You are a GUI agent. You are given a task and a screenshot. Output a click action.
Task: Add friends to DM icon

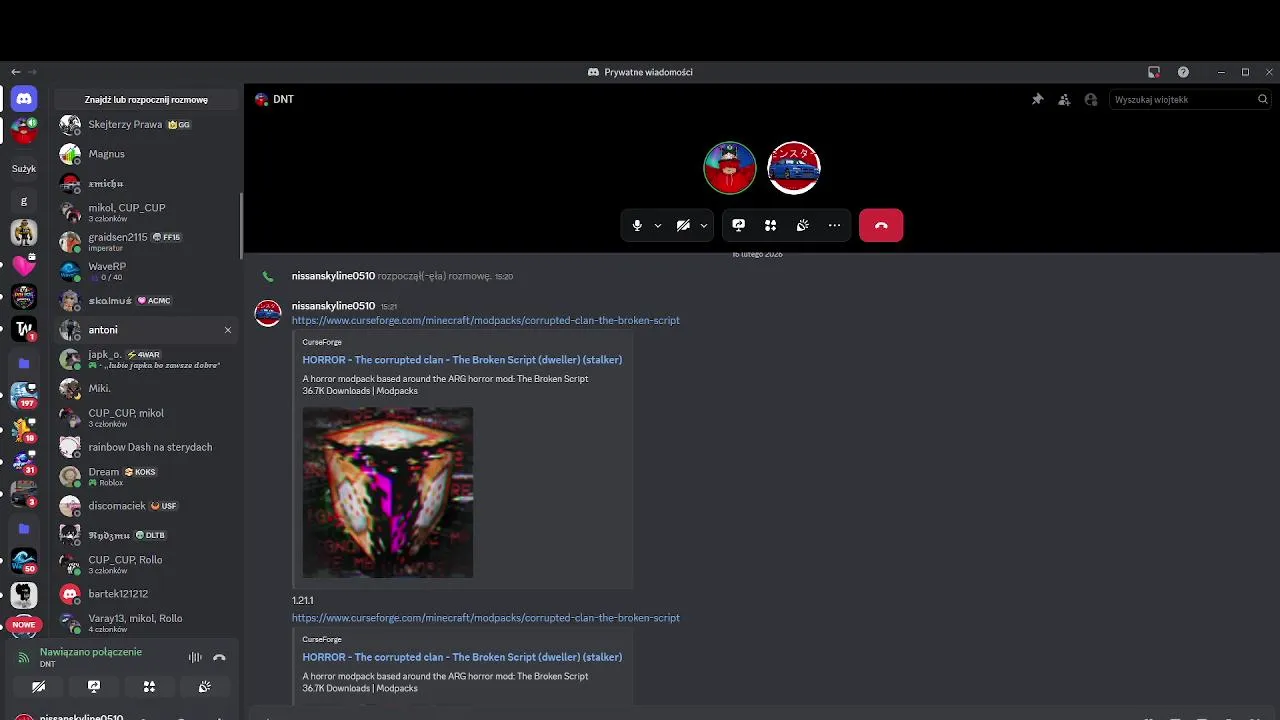1064,99
